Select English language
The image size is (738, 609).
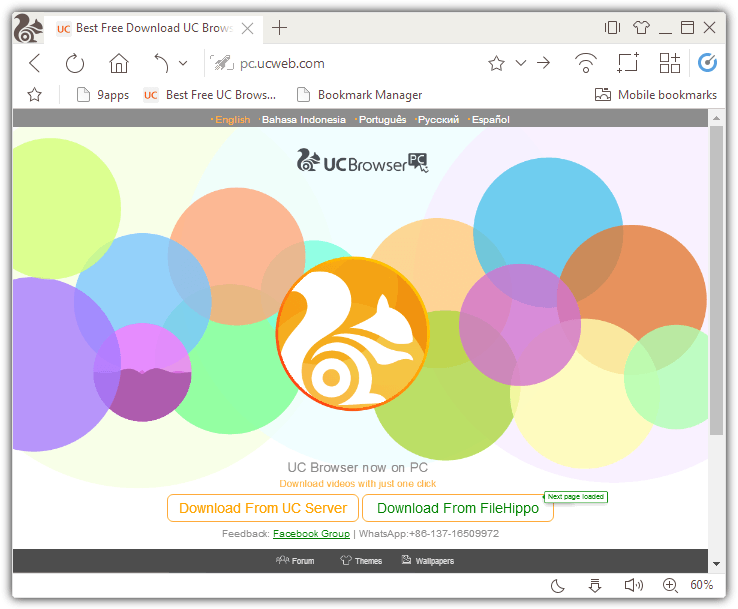click(x=233, y=120)
